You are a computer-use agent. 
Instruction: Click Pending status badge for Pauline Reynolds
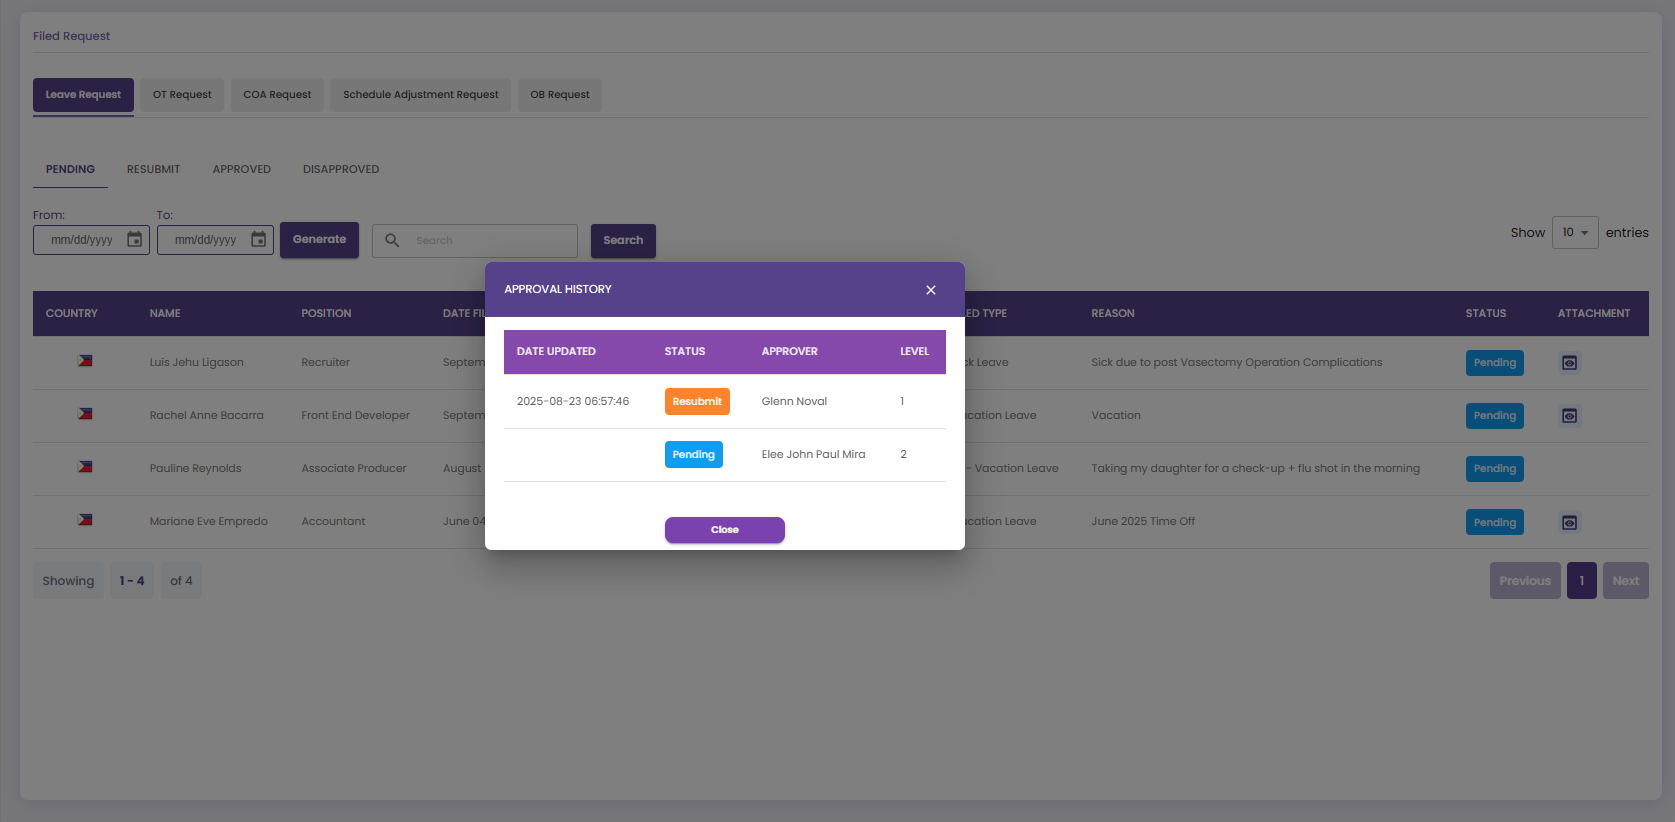click(1494, 469)
